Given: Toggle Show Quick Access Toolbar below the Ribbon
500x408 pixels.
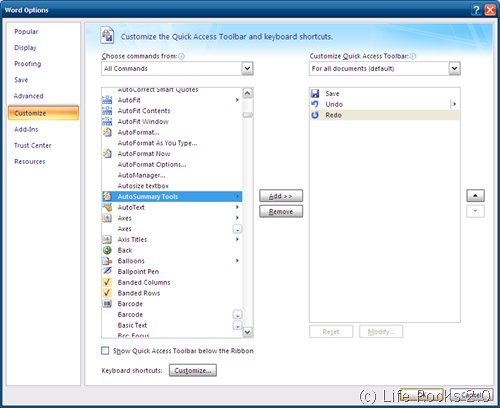Looking at the screenshot, I should [x=105, y=350].
